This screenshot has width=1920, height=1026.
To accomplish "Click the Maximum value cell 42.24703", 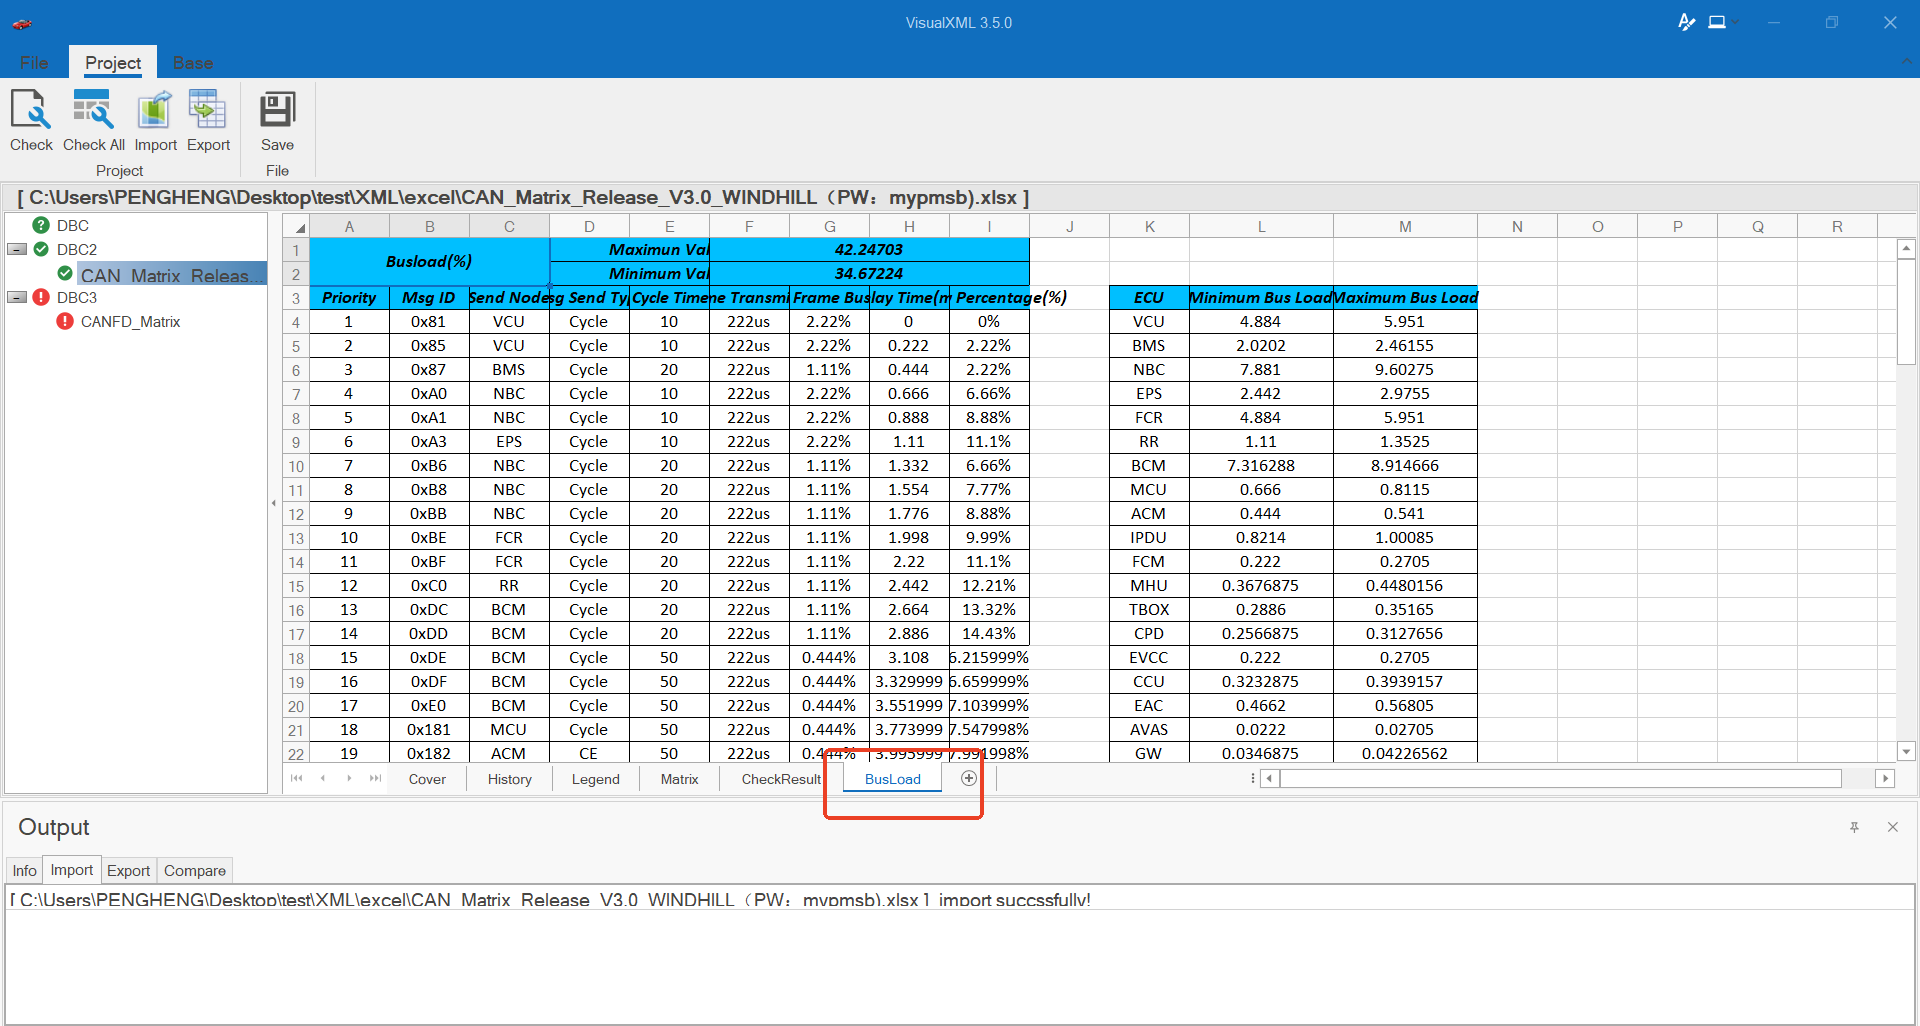I will pos(869,249).
